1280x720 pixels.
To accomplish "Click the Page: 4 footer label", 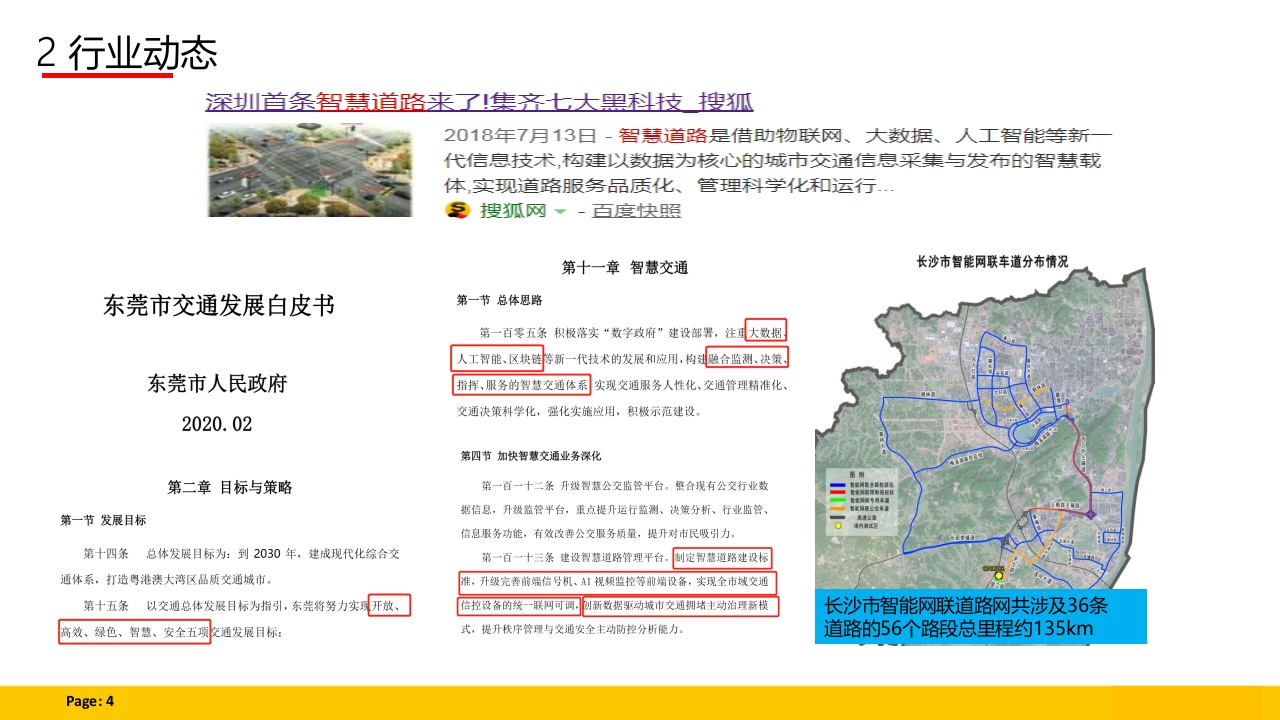I will tap(90, 702).
